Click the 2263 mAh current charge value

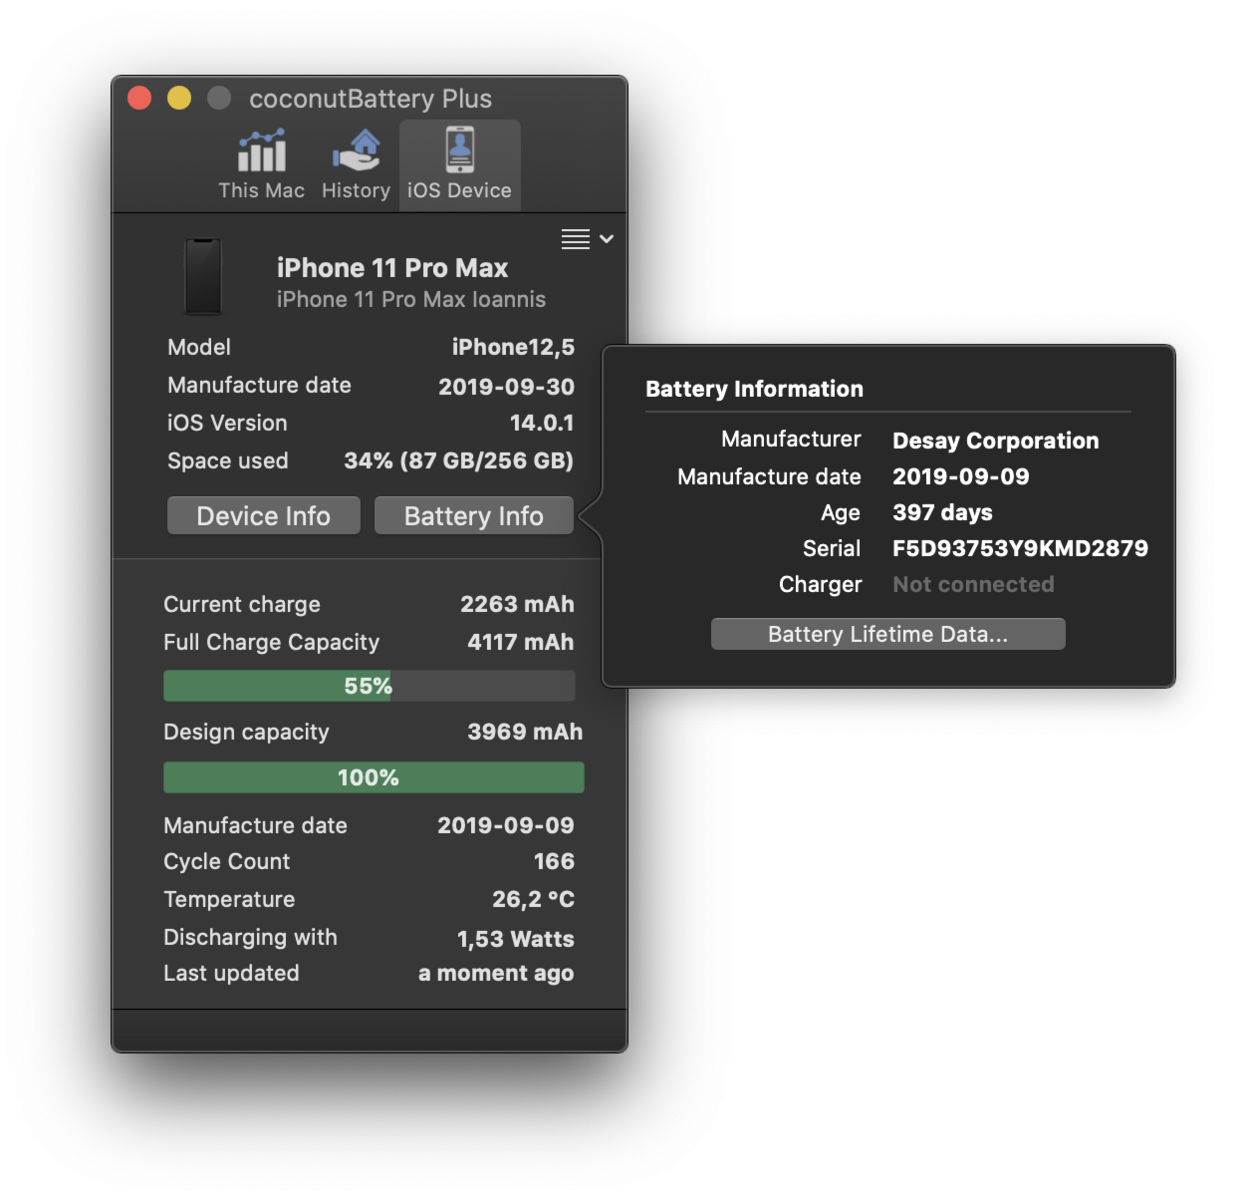pos(517,604)
